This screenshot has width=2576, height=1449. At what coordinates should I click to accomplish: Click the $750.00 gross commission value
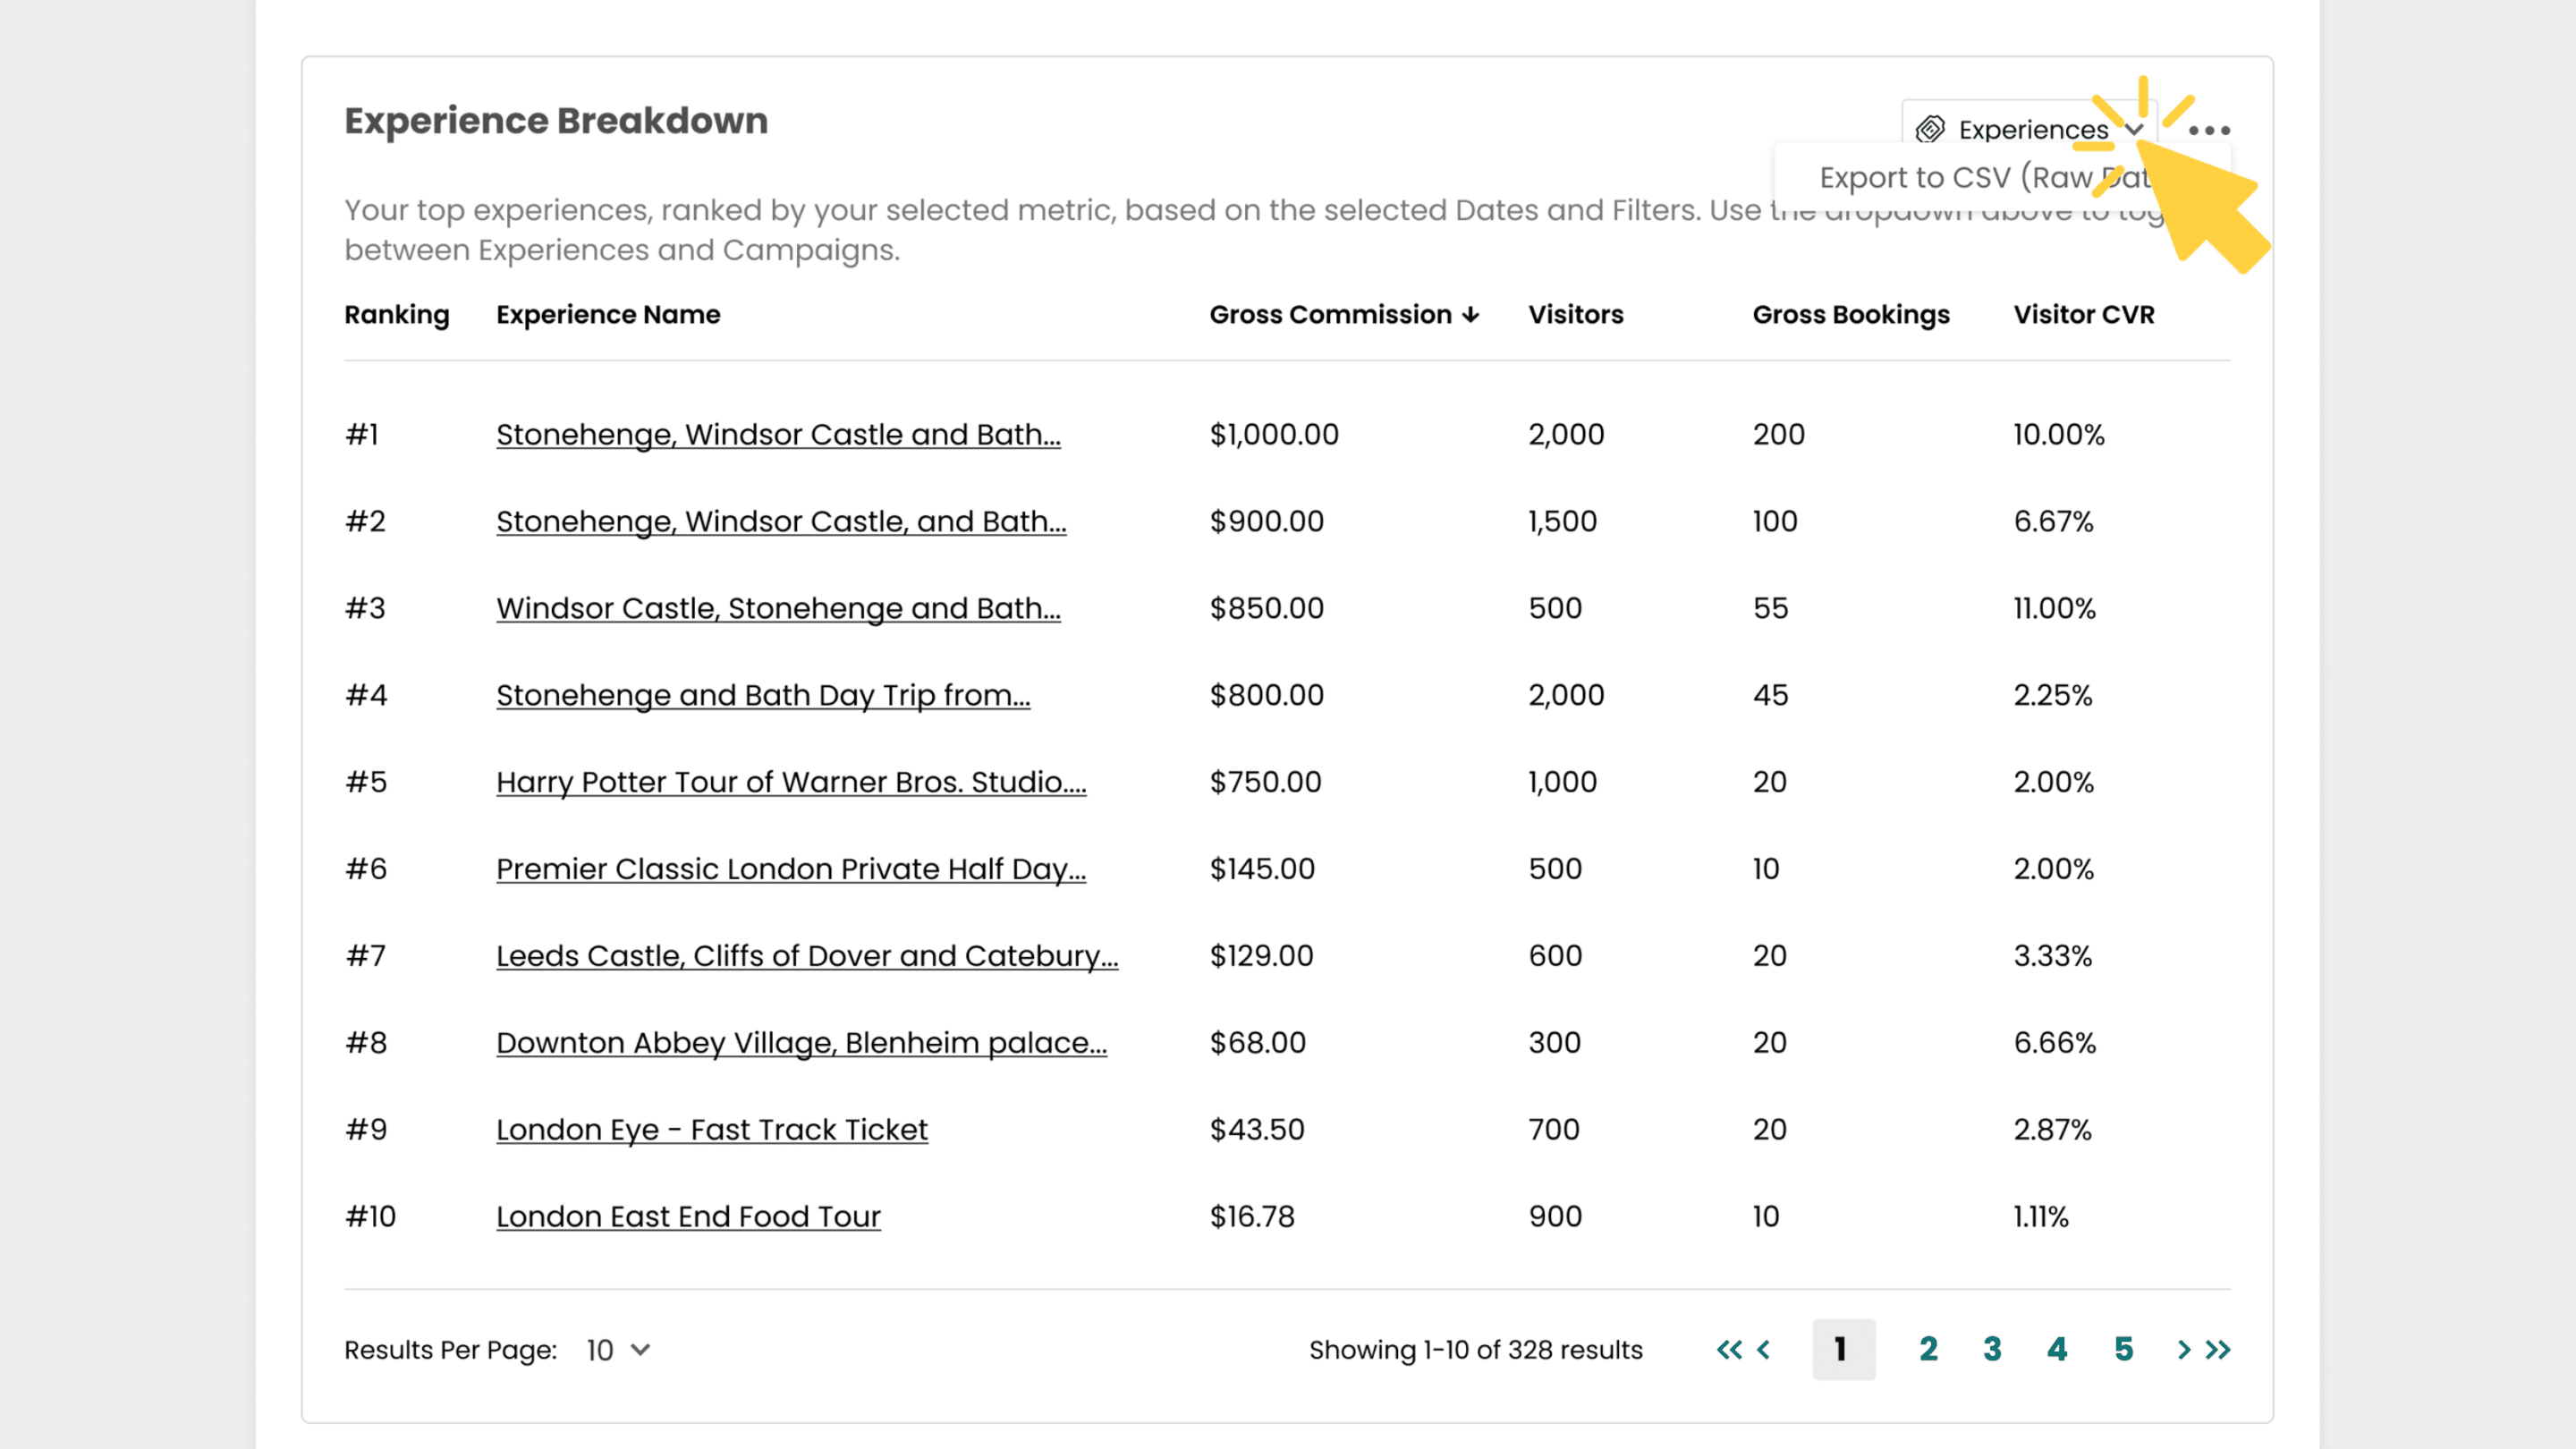1265,783
